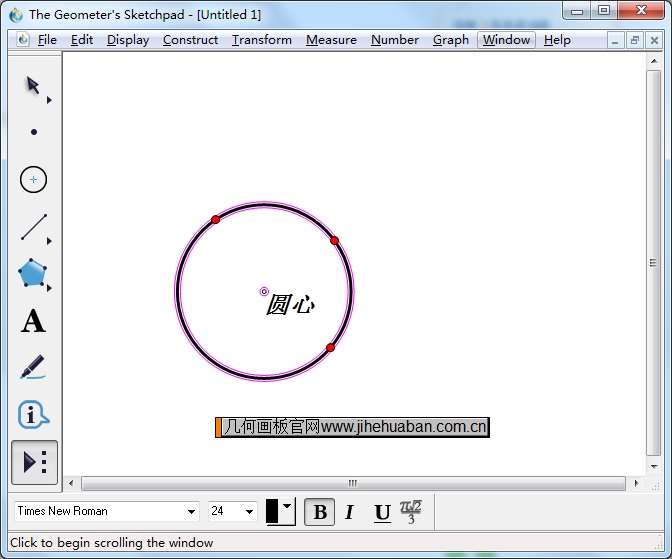Select the upper-right red point on circle
The image size is (672, 559).
[x=335, y=240]
